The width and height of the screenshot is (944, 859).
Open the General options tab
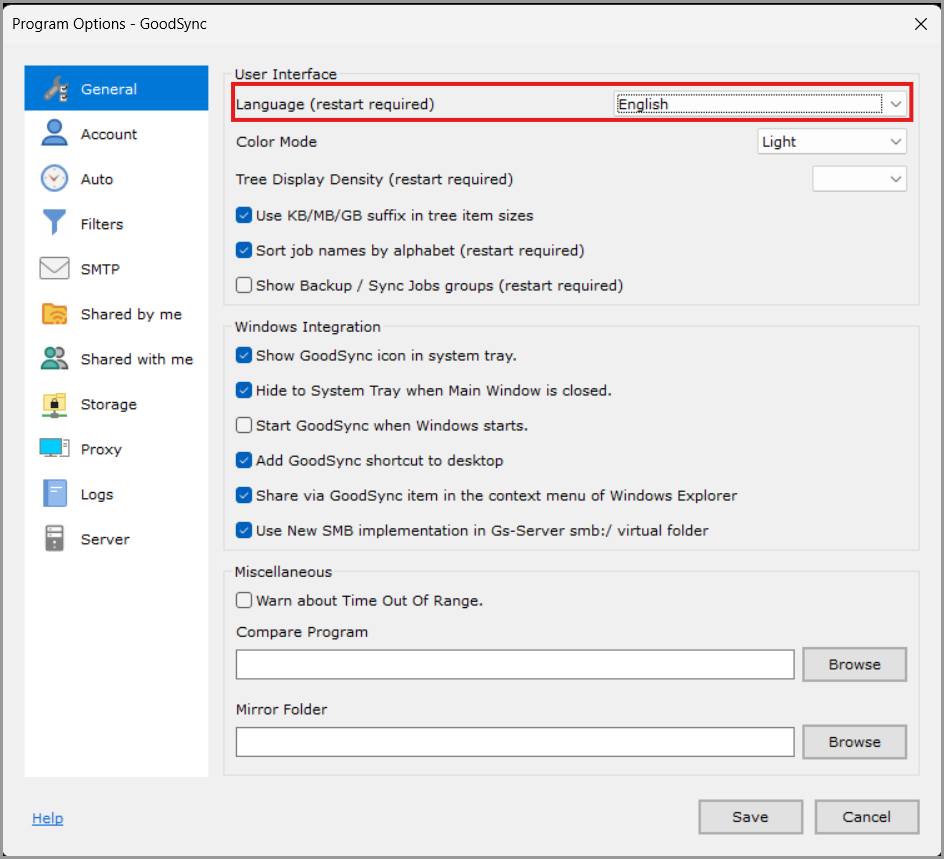coord(116,88)
